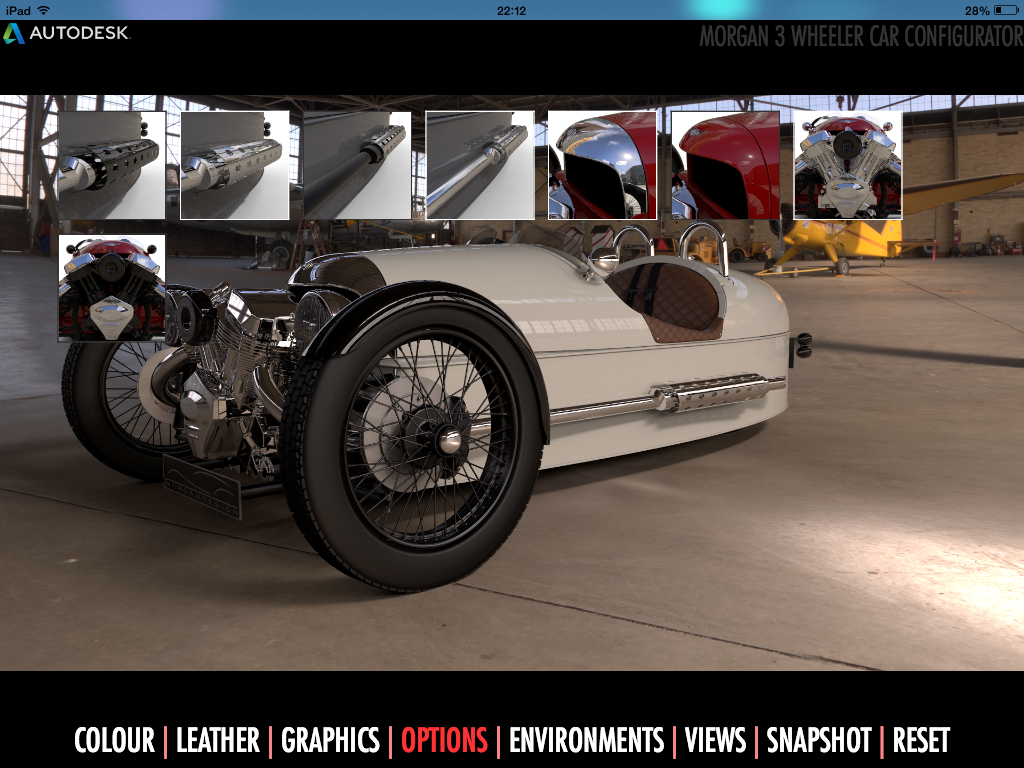
Task: Open the Views menu
Action: coord(715,741)
